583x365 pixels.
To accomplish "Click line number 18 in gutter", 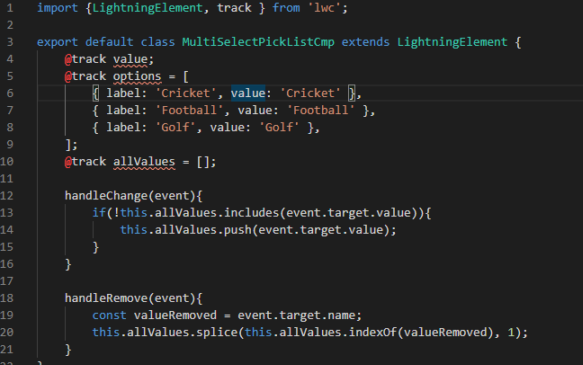I will [x=7, y=298].
